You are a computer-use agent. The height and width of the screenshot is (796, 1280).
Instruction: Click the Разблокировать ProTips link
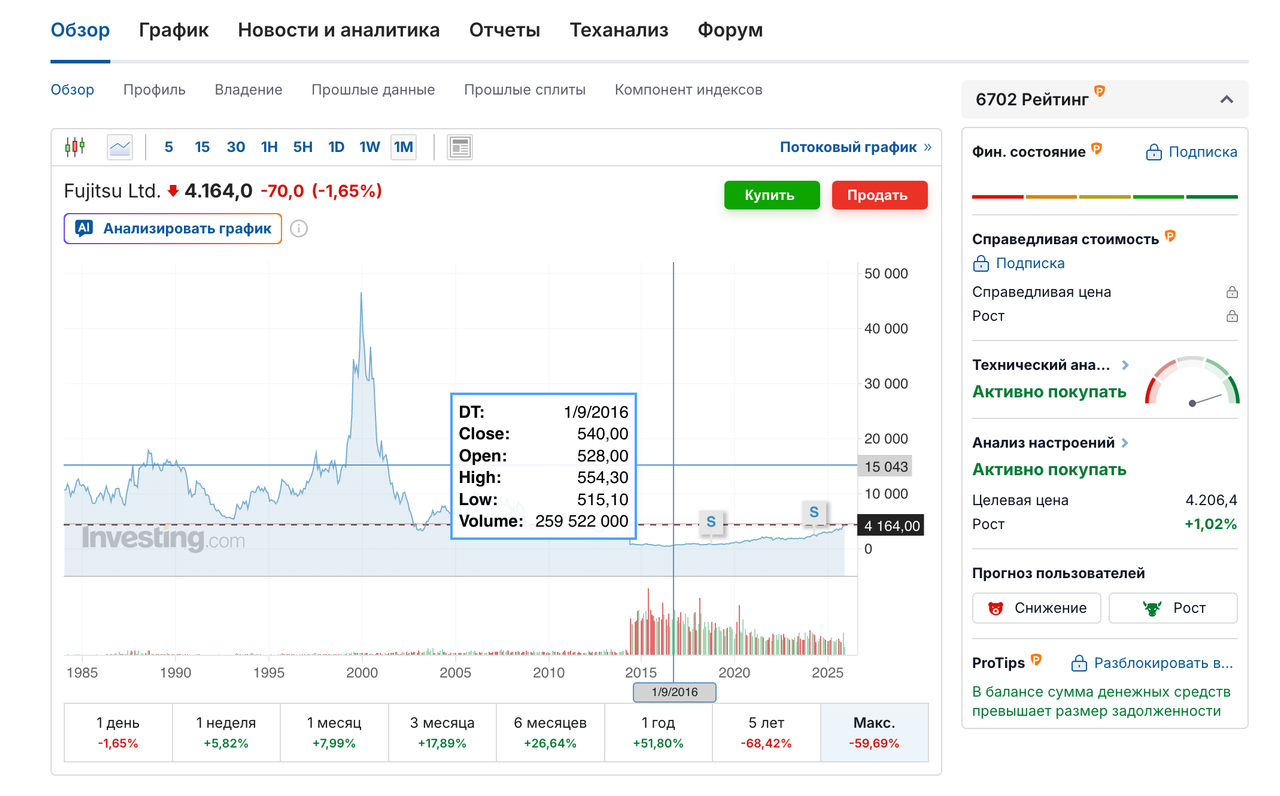(x=1152, y=663)
